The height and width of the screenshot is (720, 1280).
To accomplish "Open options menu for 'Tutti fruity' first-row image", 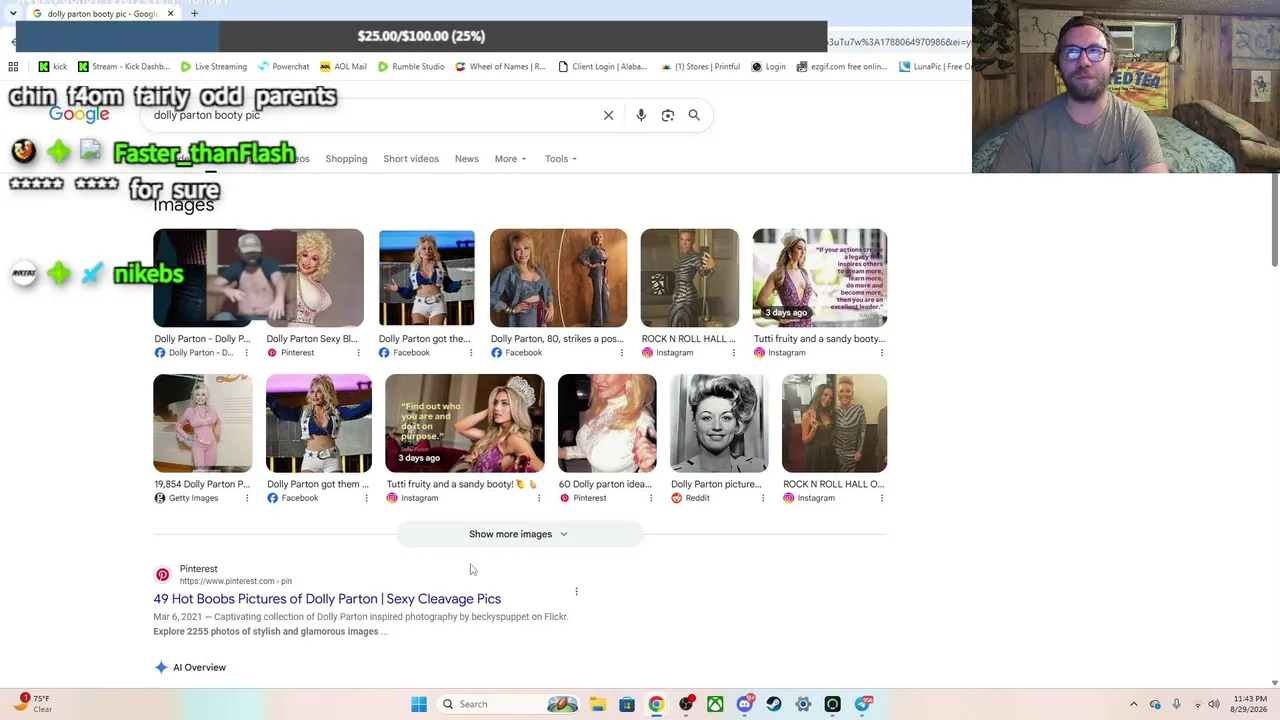I will point(881,353).
